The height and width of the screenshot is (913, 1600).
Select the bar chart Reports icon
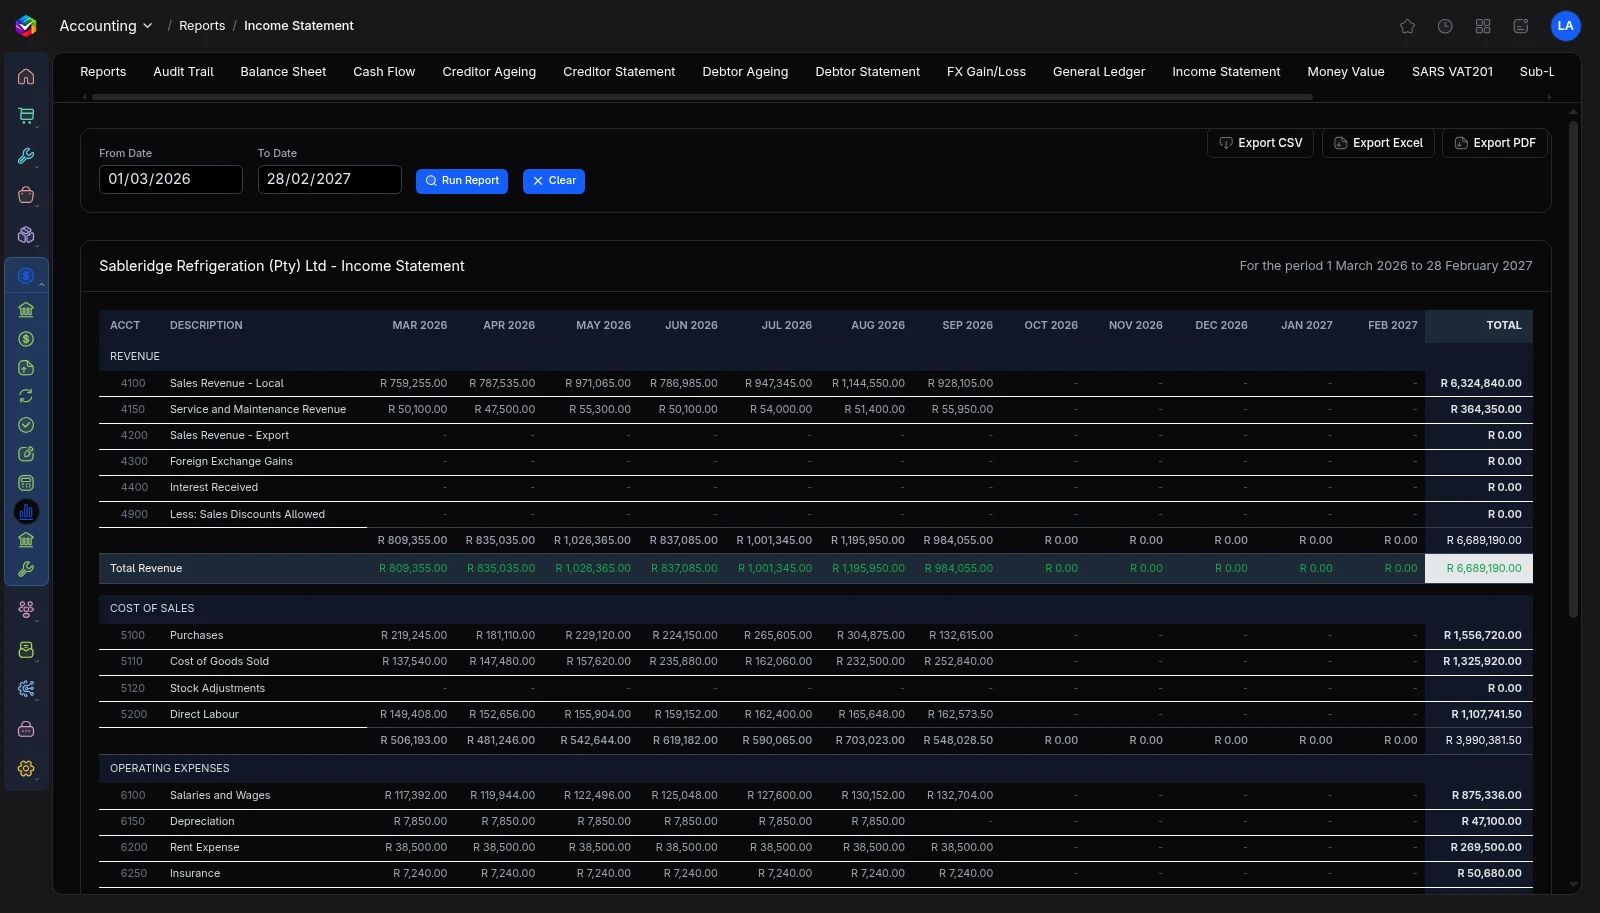point(26,512)
